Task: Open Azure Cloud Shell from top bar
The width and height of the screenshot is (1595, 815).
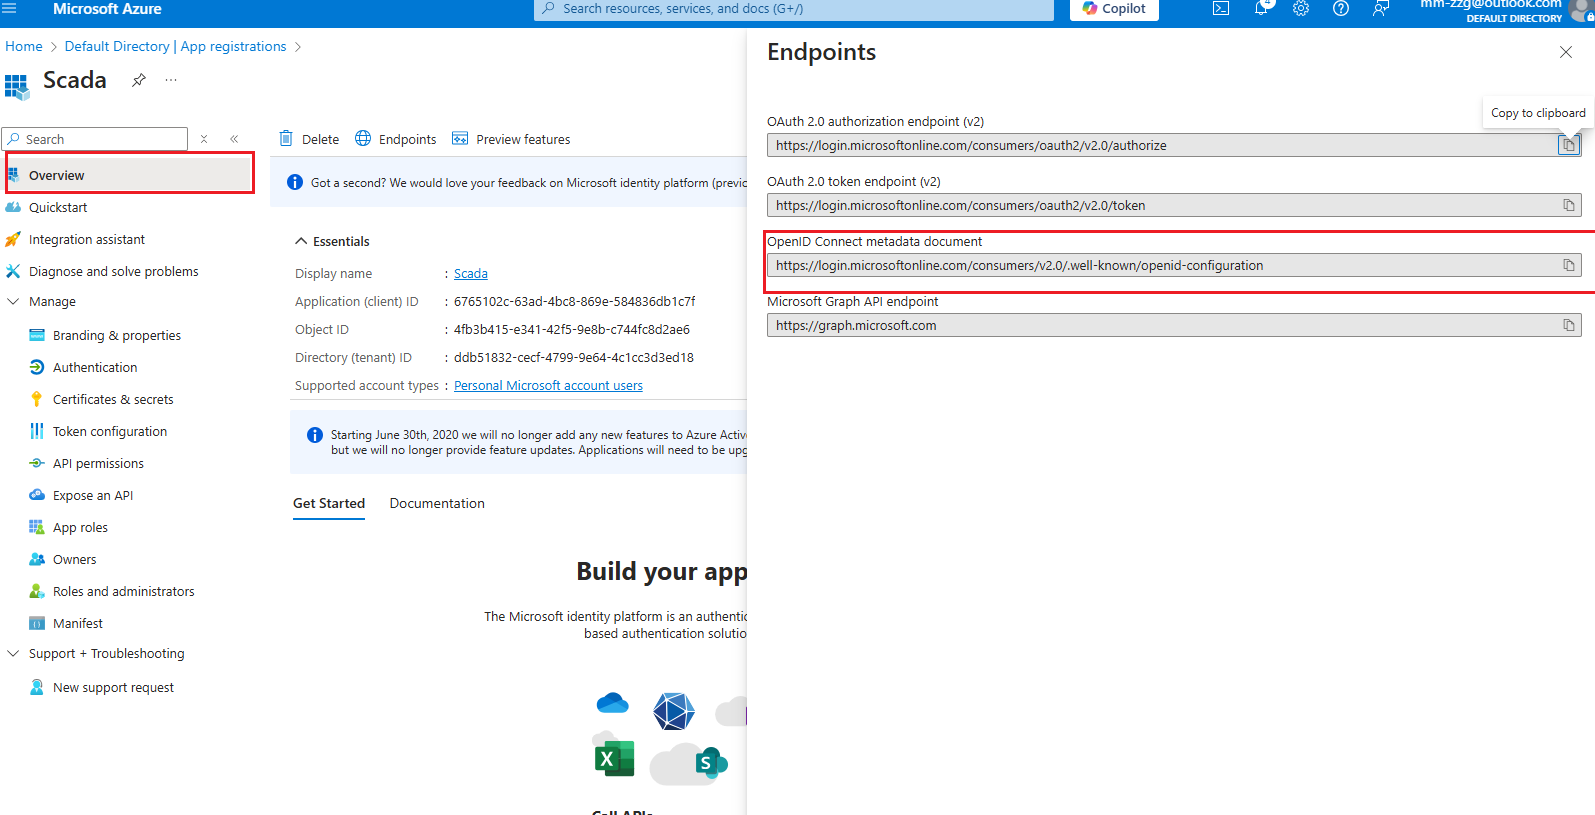Action: click(x=1221, y=9)
